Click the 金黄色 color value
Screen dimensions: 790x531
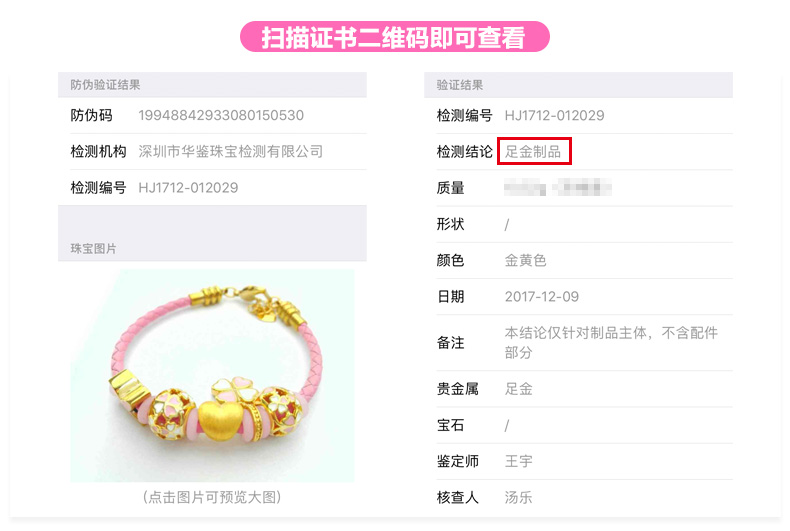tap(525, 260)
